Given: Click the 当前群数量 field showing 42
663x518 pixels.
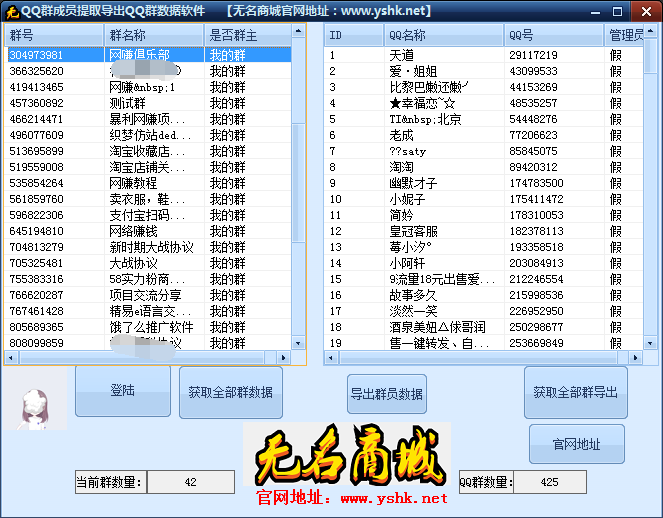Looking at the screenshot, I should click(191, 482).
